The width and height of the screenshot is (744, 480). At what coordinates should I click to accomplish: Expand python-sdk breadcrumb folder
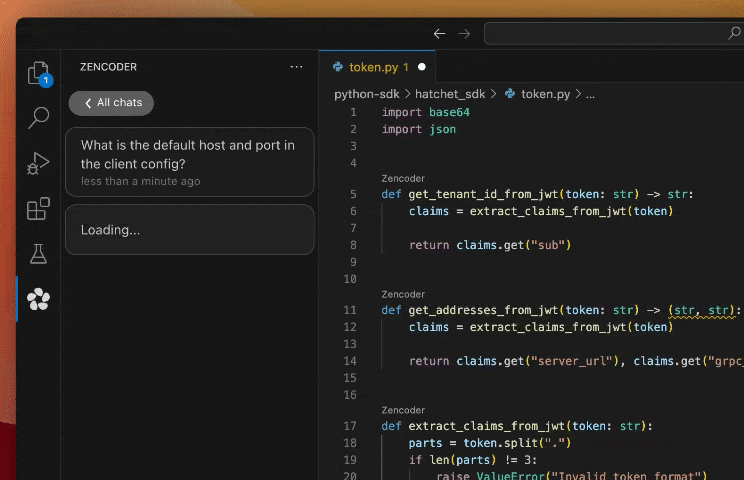[366, 94]
